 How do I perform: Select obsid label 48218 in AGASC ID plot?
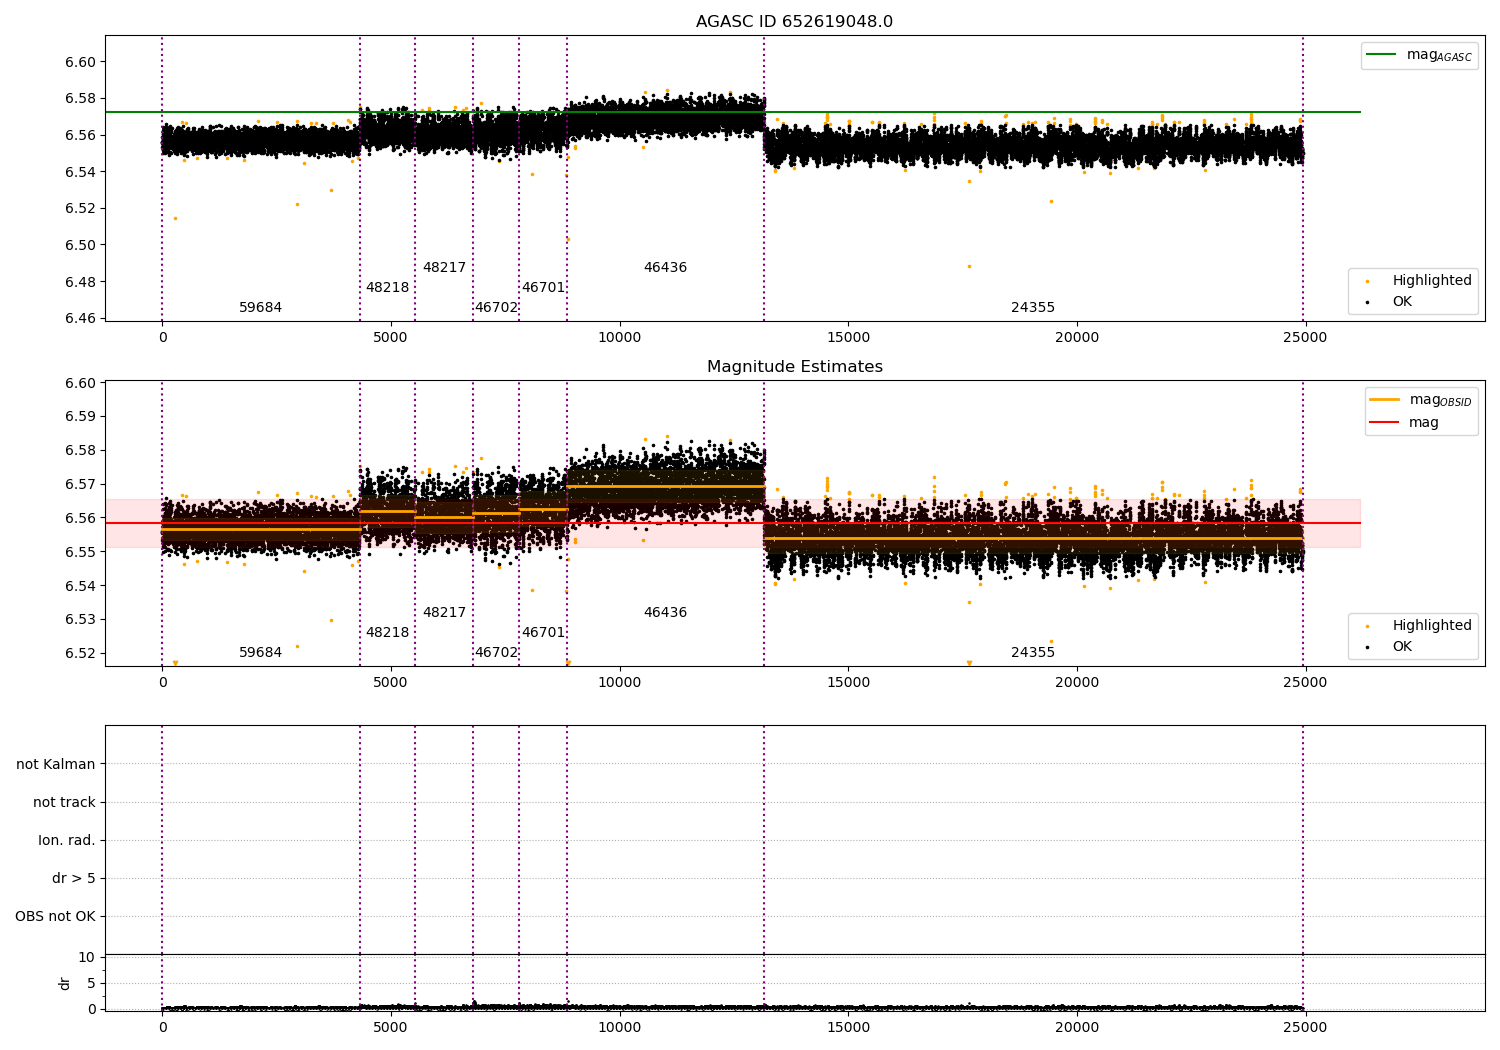[387, 288]
